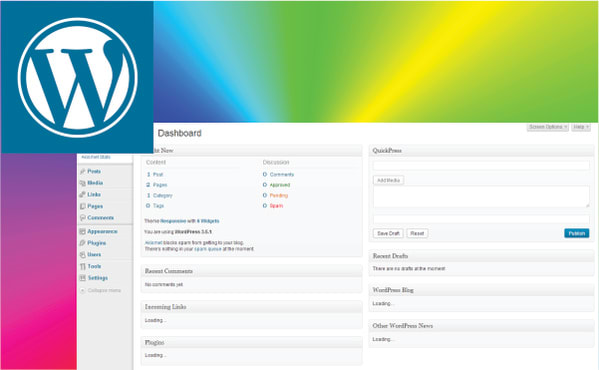Click the QuickPress tags input field

[481, 219]
